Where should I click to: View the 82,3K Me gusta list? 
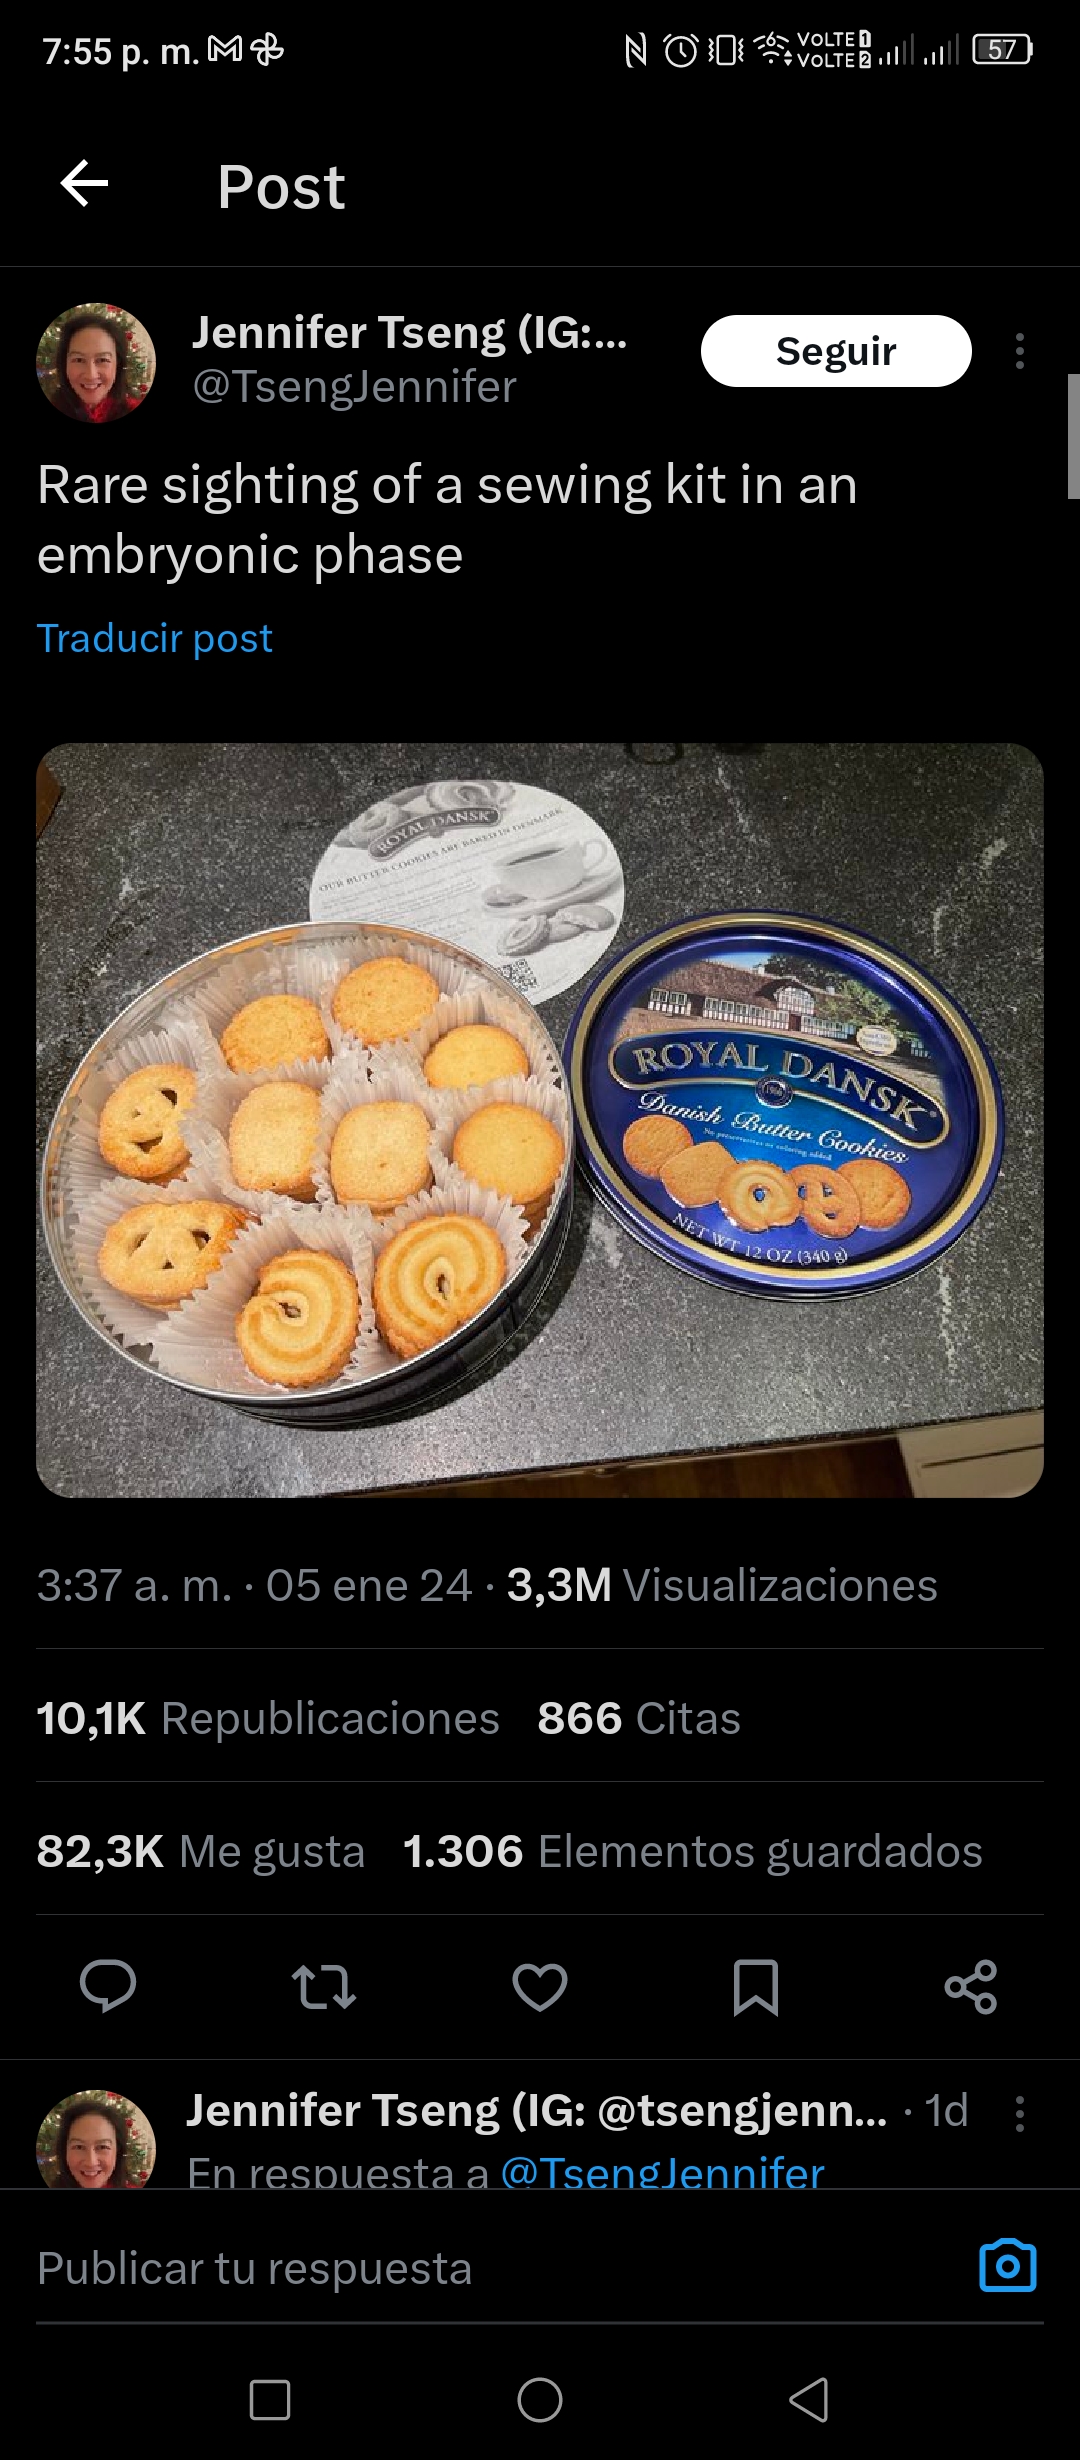[x=200, y=1851]
